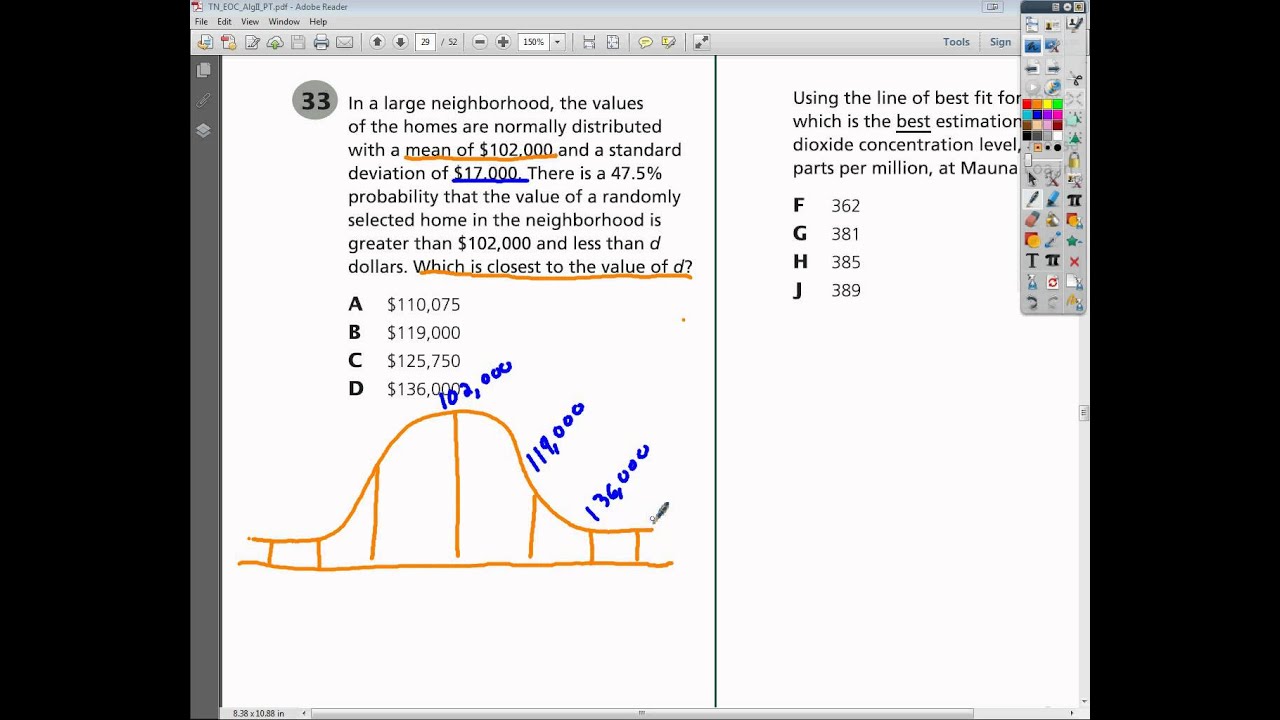1280x720 pixels.
Task: Pick the yellow color swatch
Action: pyautogui.click(x=1047, y=104)
